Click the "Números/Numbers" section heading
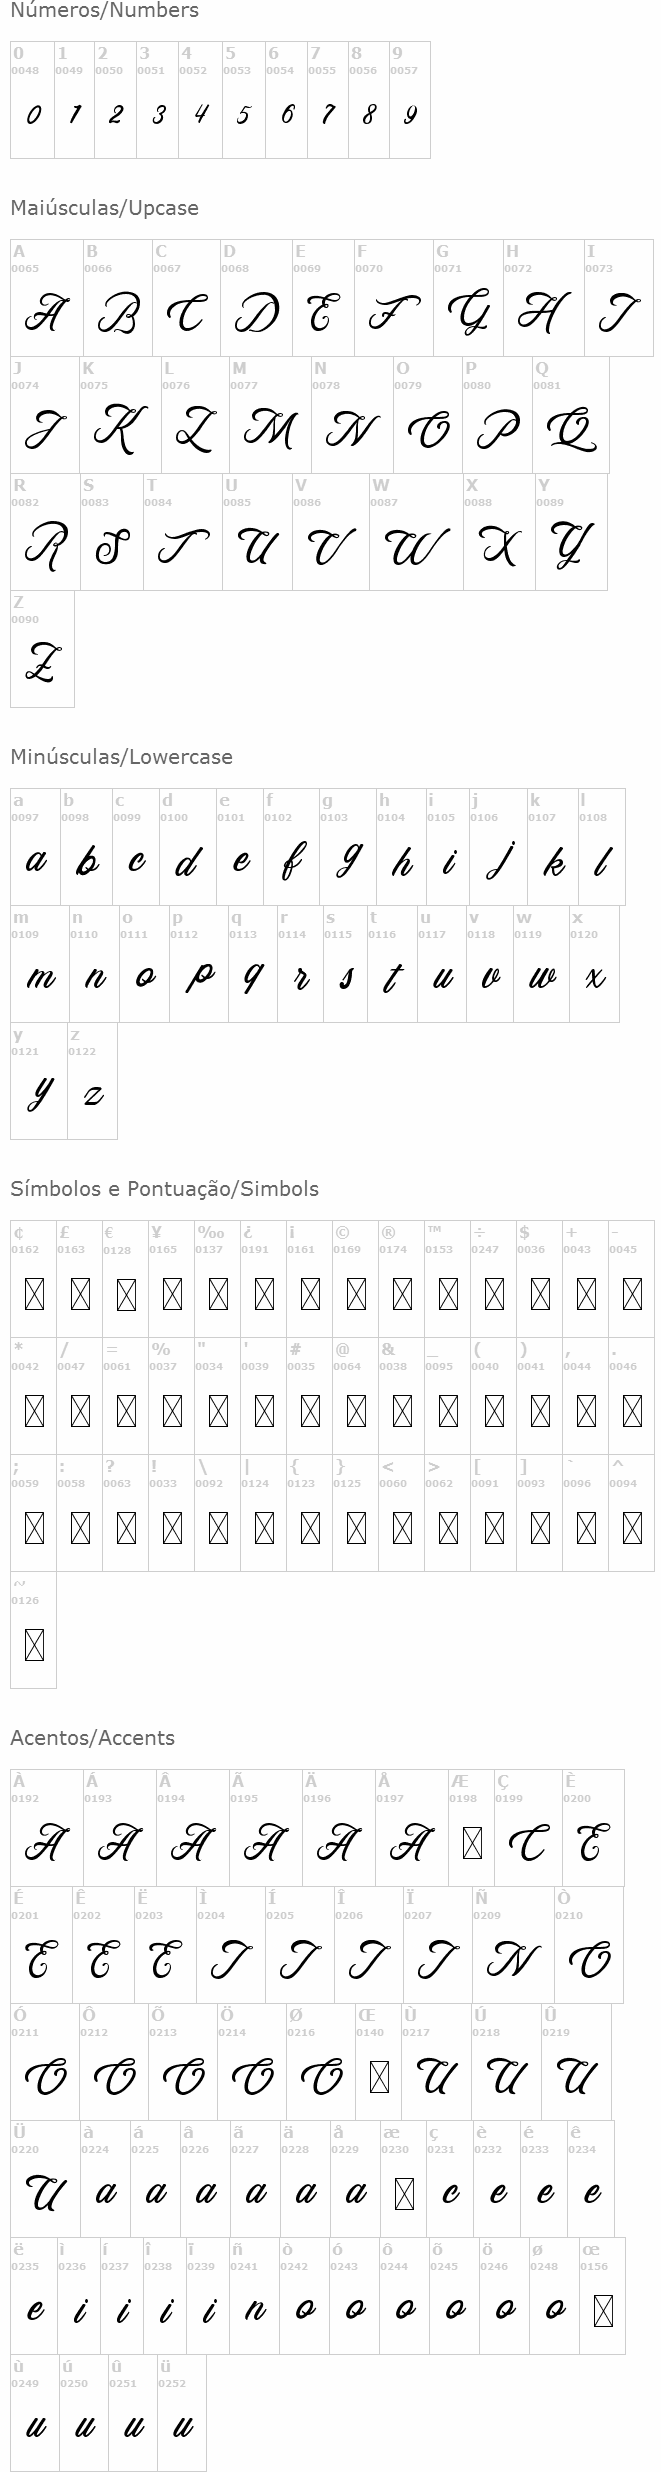The image size is (661, 2472). point(104,11)
